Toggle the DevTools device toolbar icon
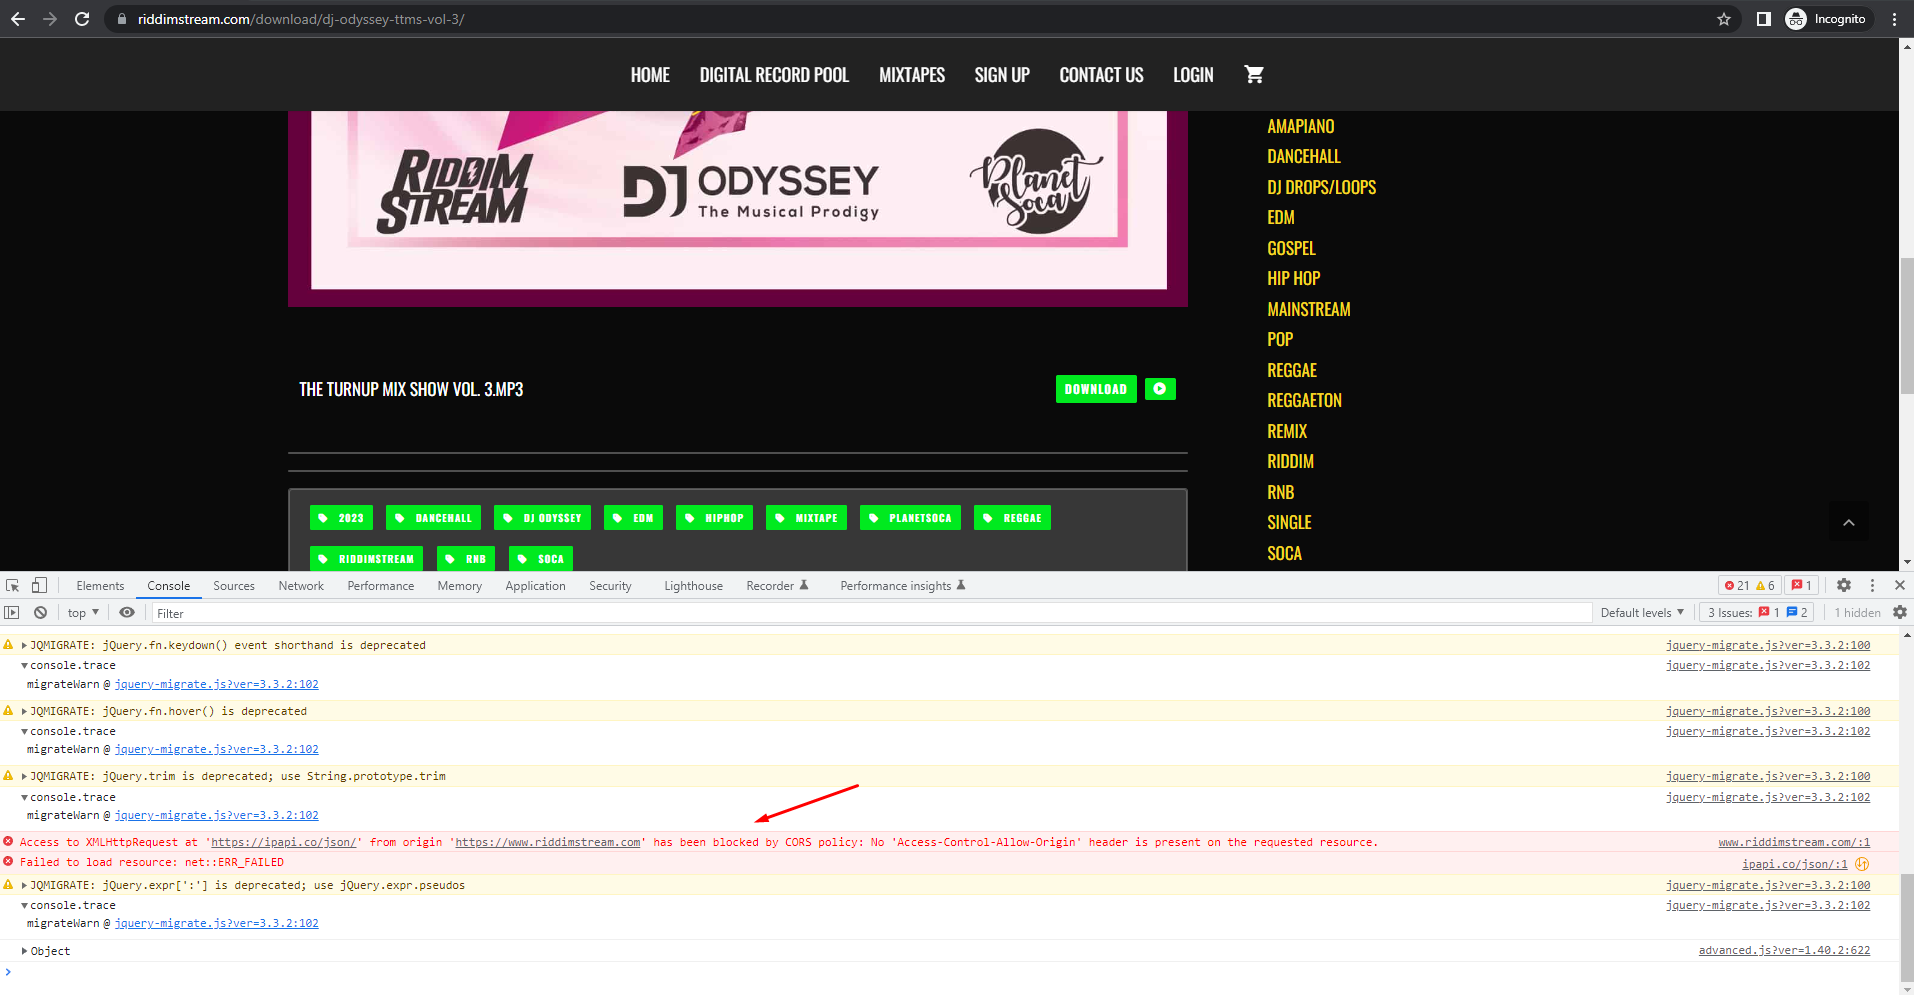Viewport: 1914px width, 995px height. [x=39, y=586]
